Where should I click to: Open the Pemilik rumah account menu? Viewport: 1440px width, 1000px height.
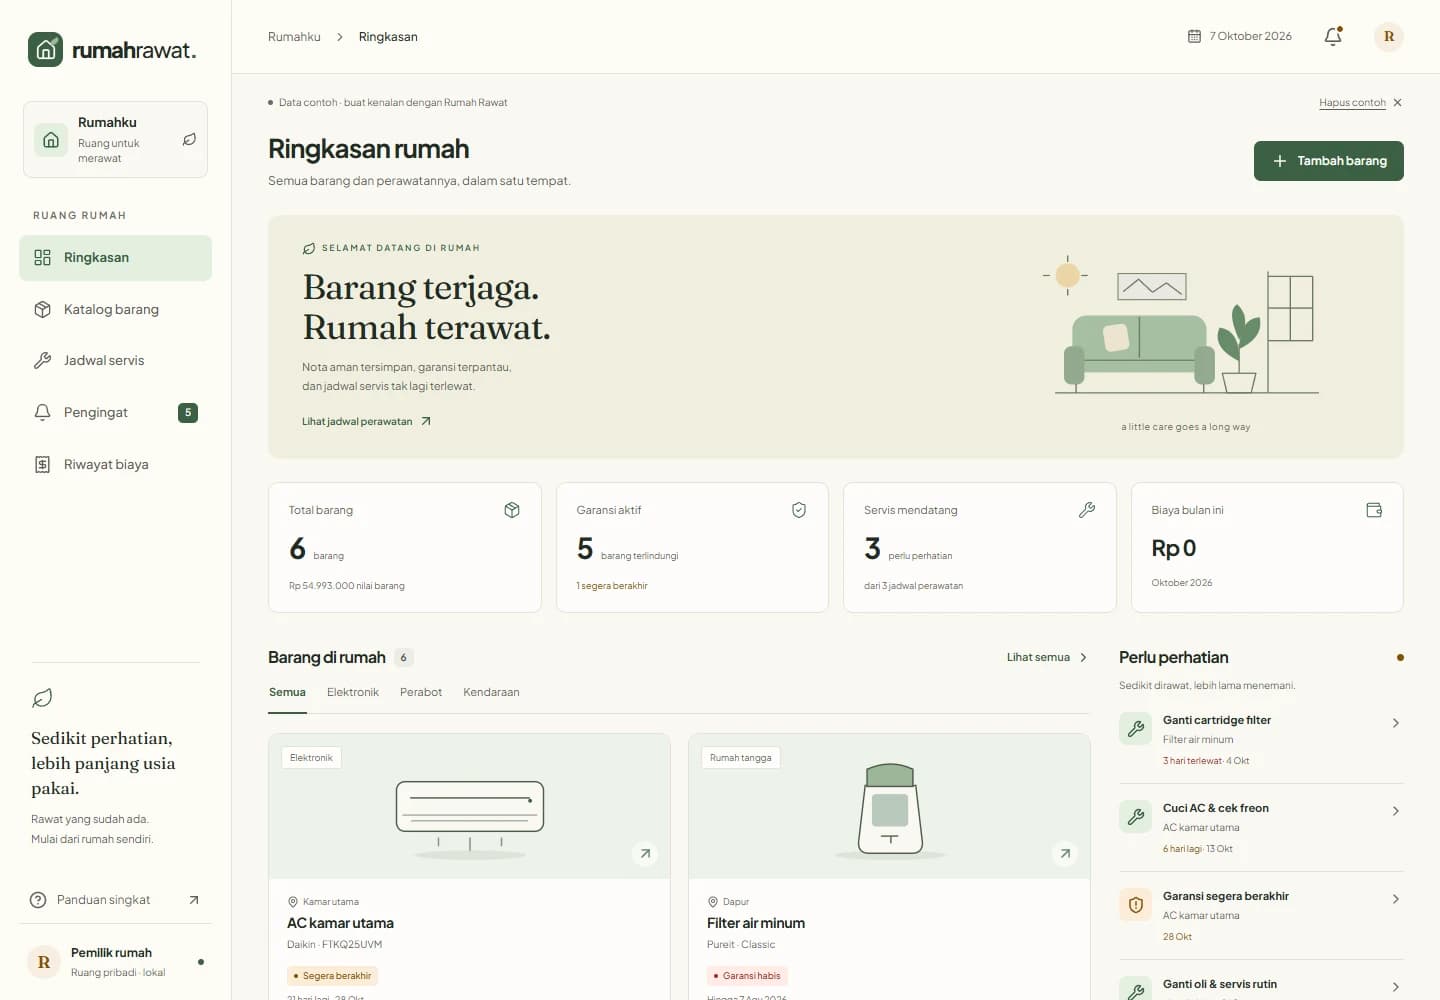[115, 962]
